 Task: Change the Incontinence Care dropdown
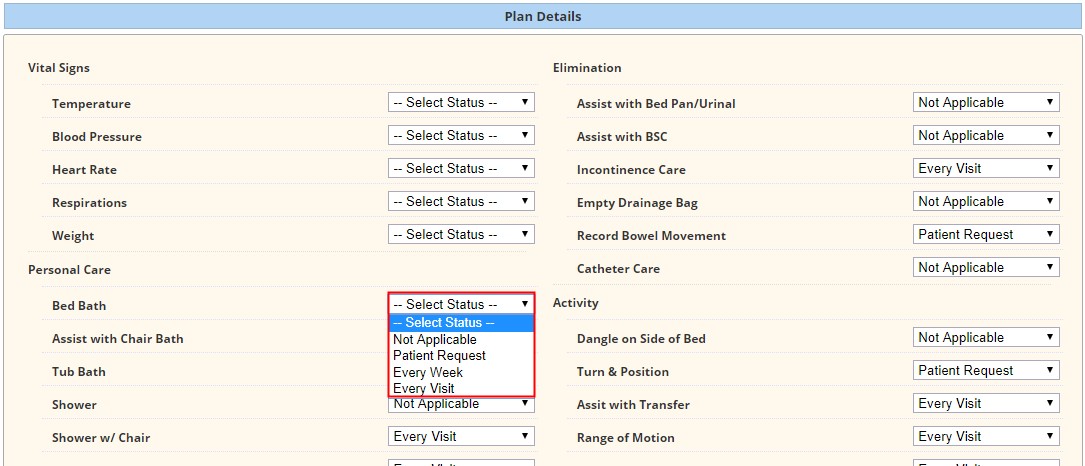[x=986, y=168]
